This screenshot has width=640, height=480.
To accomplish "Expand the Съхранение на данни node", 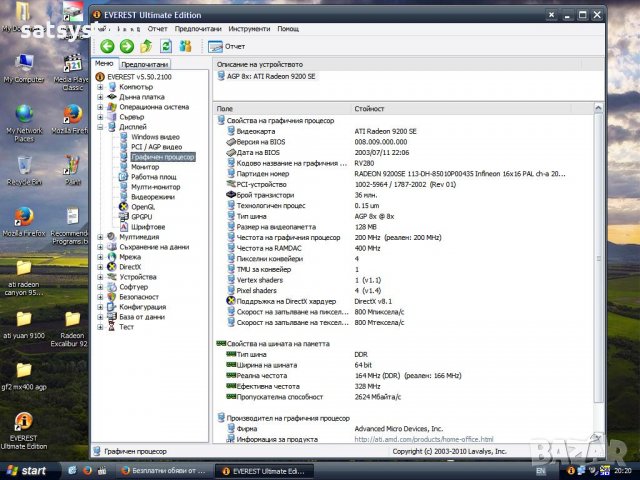I will pos(100,247).
